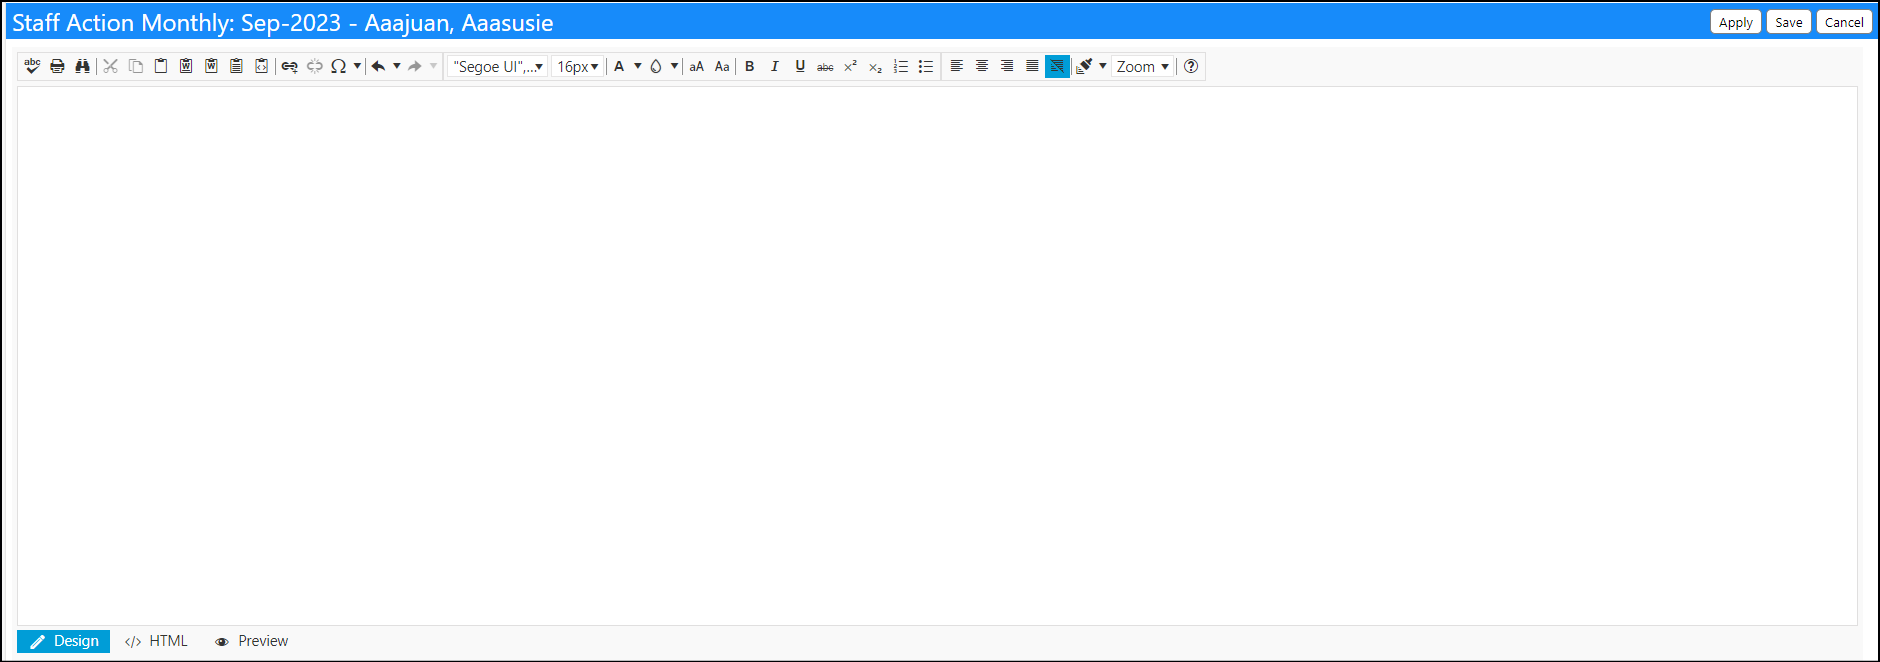Click the first paste from Word icon
The width and height of the screenshot is (1880, 662).
coord(186,66)
